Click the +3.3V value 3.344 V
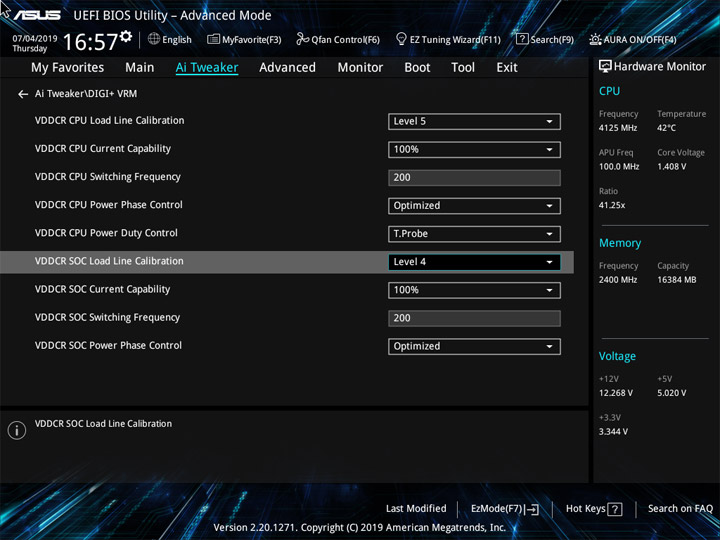Image resolution: width=720 pixels, height=540 pixels. coord(613,432)
